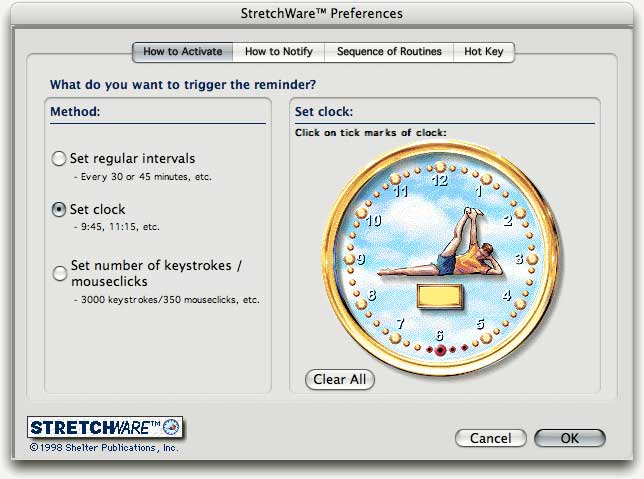Click the clock tick mark at 7
Viewport: 644px width, 479px height.
coord(395,338)
